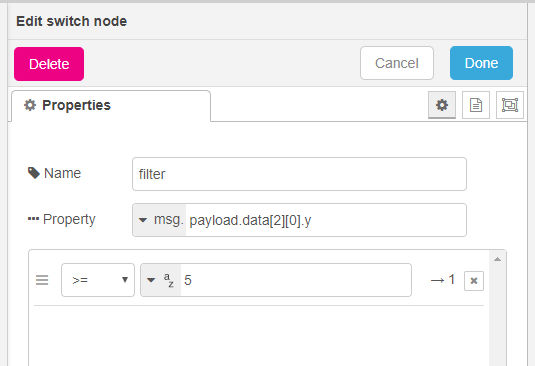Click the arrow to output 1
The width and height of the screenshot is (535, 366).
point(437,280)
